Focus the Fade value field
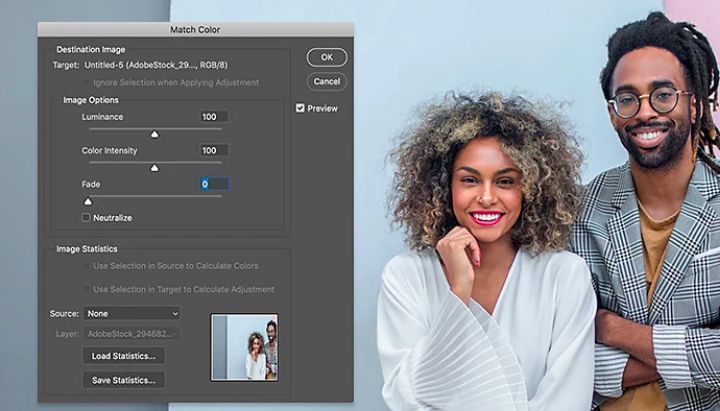720x411 pixels. click(x=214, y=184)
